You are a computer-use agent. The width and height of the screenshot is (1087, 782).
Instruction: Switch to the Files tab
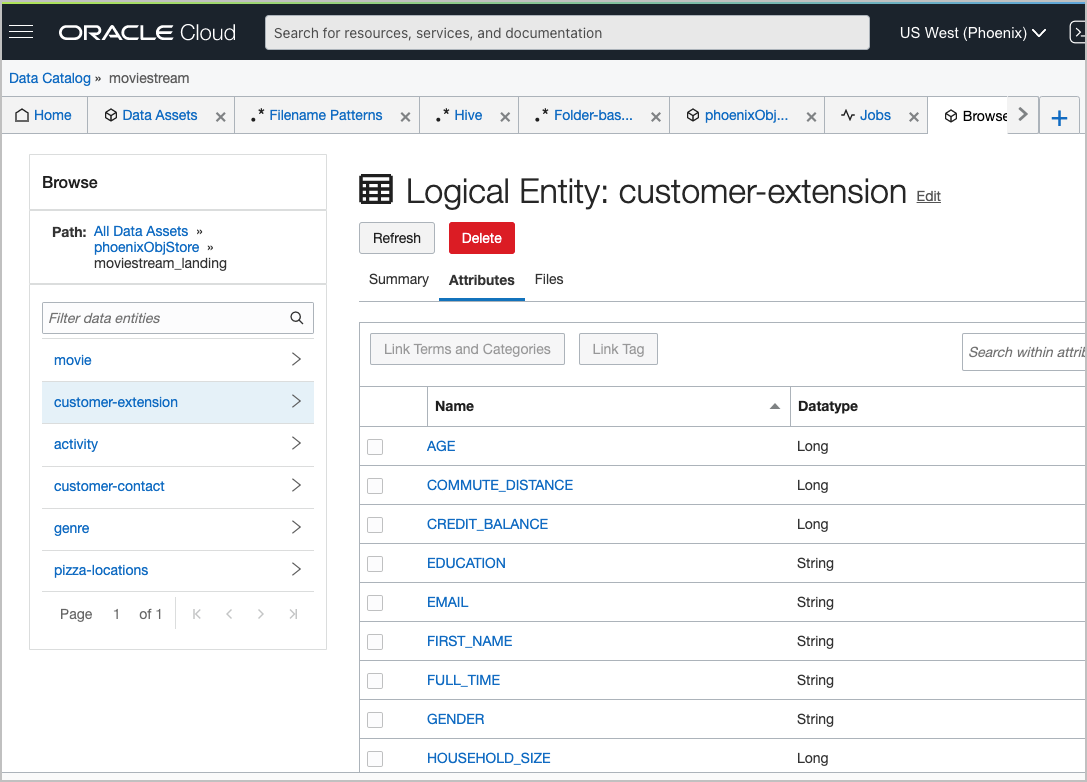pyautogui.click(x=549, y=279)
